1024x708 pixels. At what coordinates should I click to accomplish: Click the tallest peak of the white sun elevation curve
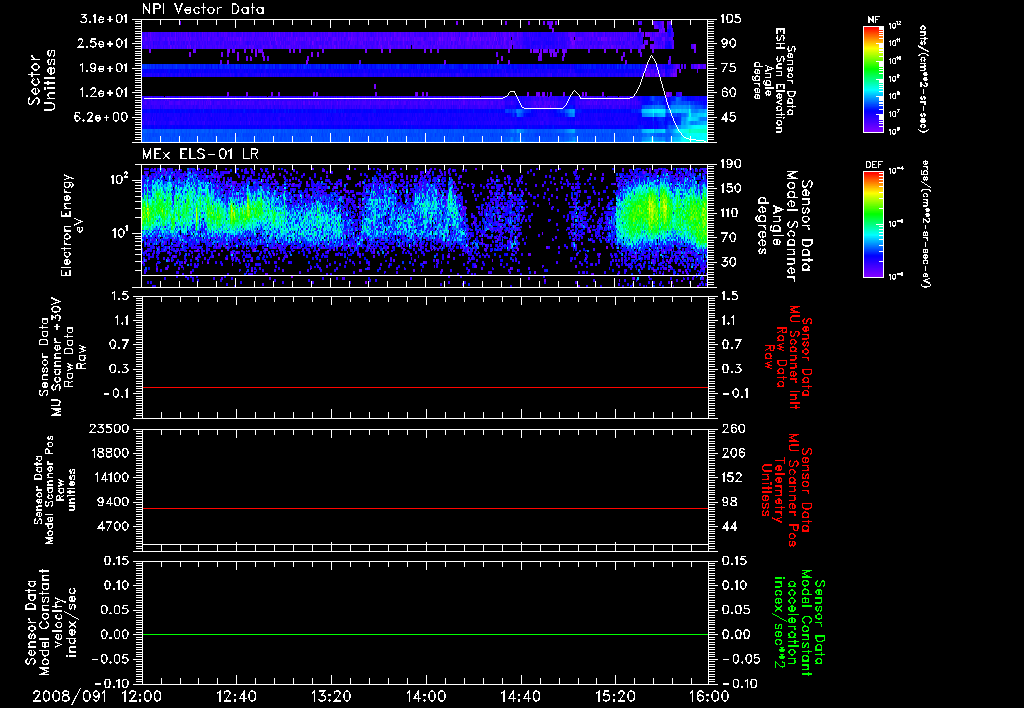click(651, 56)
